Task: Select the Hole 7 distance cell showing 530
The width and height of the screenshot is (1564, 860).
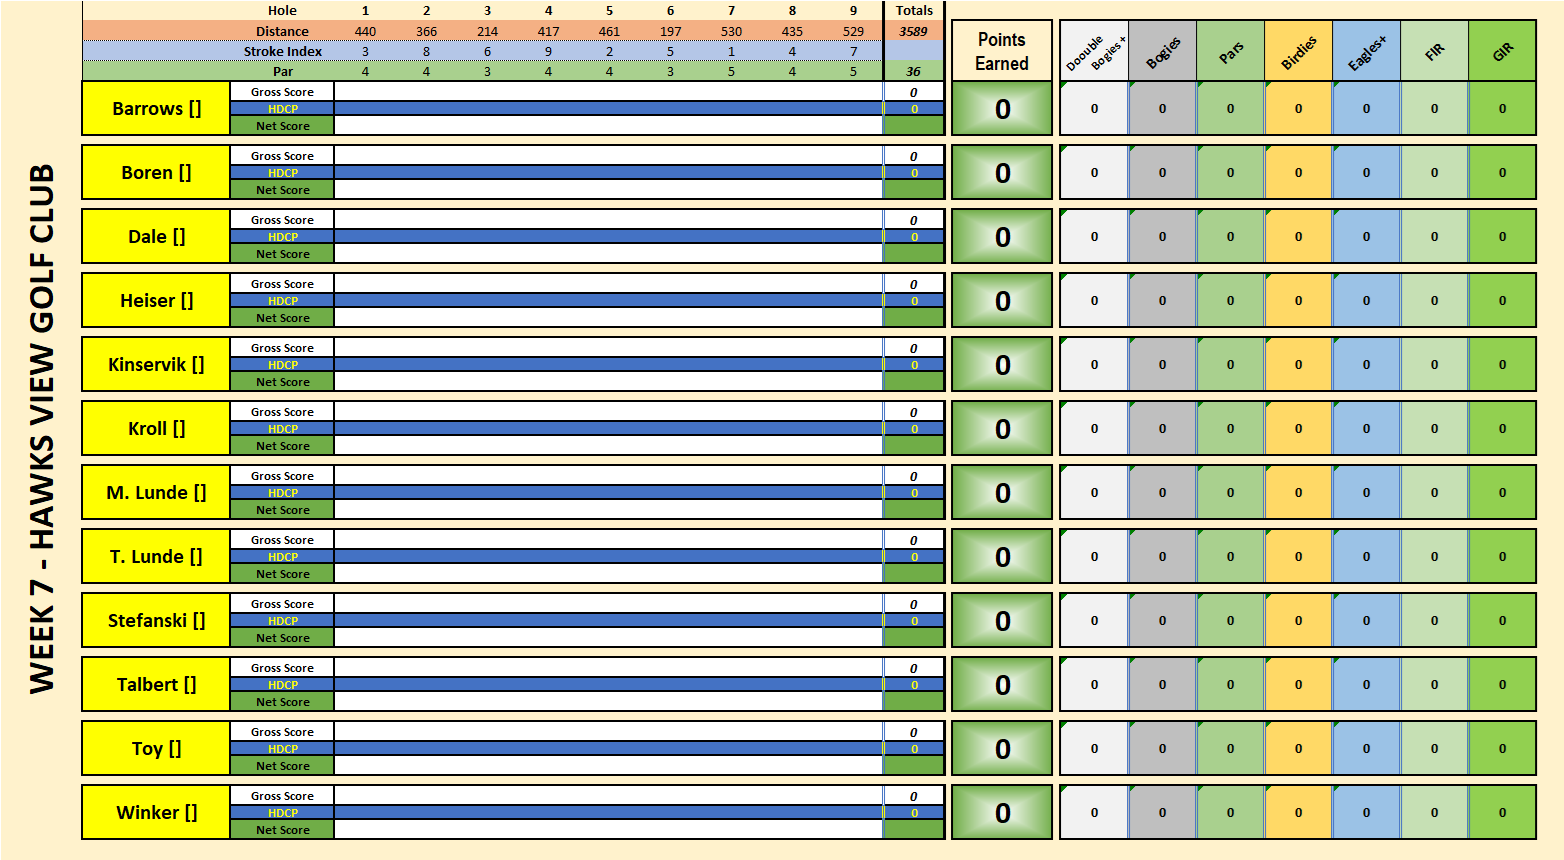Action: pyautogui.click(x=731, y=31)
